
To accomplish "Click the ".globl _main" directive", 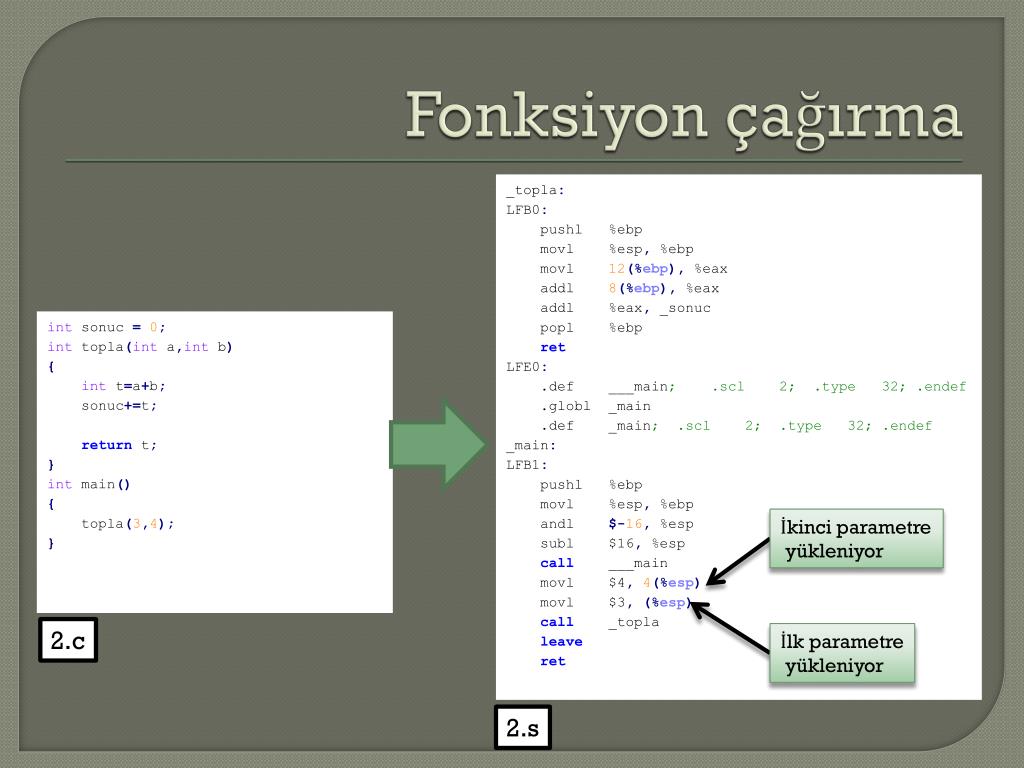I will click(595, 406).
